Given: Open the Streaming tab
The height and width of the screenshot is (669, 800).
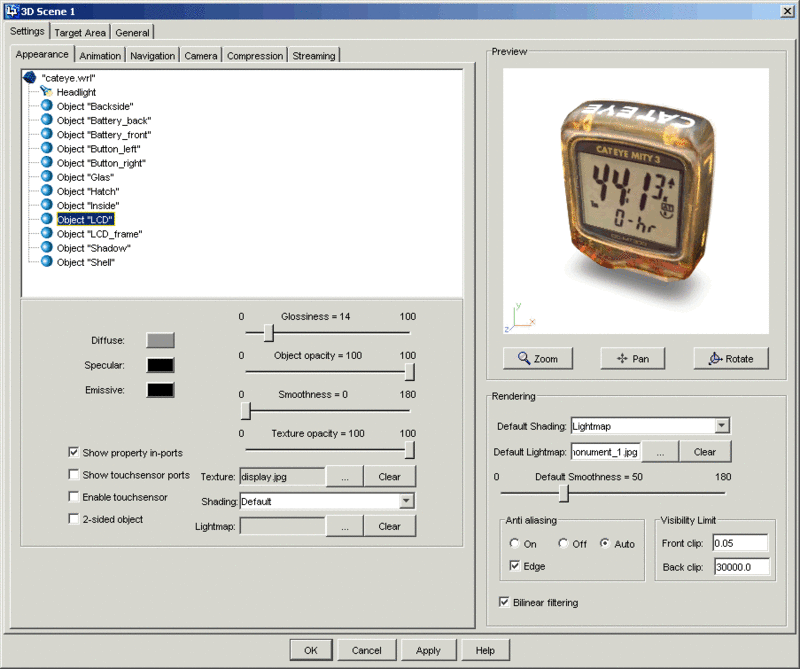Looking at the screenshot, I should (314, 56).
